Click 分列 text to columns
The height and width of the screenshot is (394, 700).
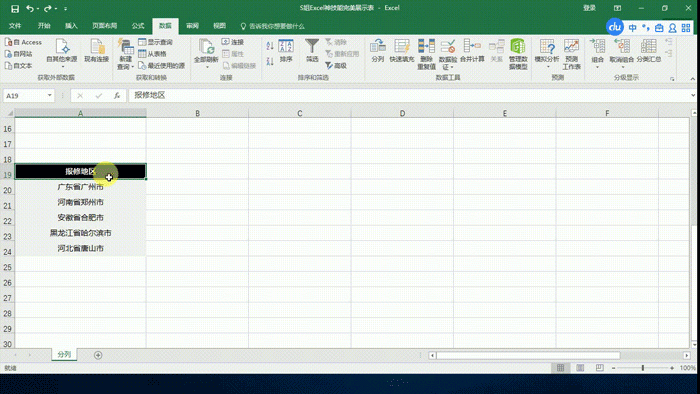tap(378, 50)
